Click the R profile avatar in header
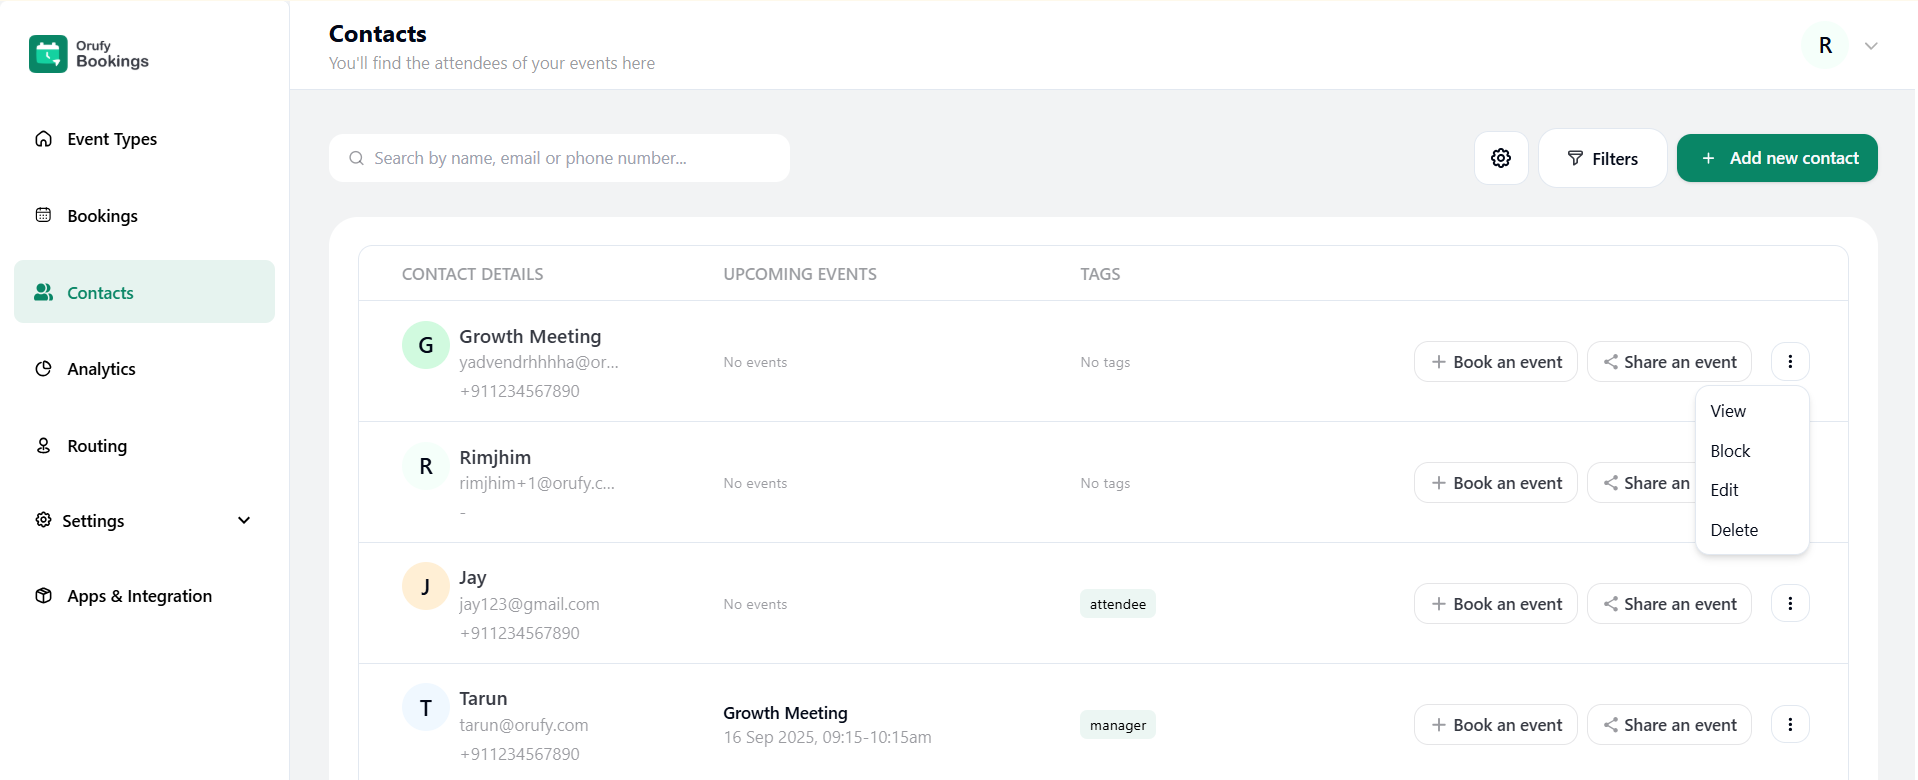The image size is (1918, 780). [x=1825, y=46]
